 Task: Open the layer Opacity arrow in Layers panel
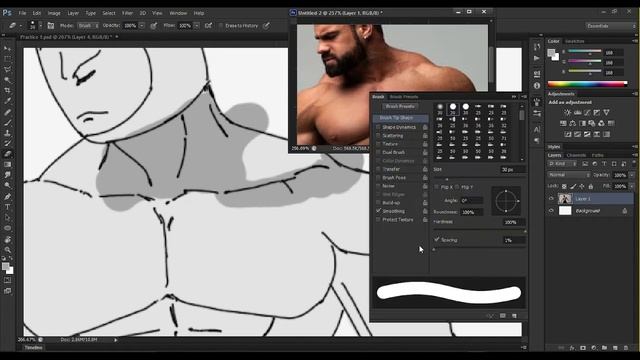632,175
